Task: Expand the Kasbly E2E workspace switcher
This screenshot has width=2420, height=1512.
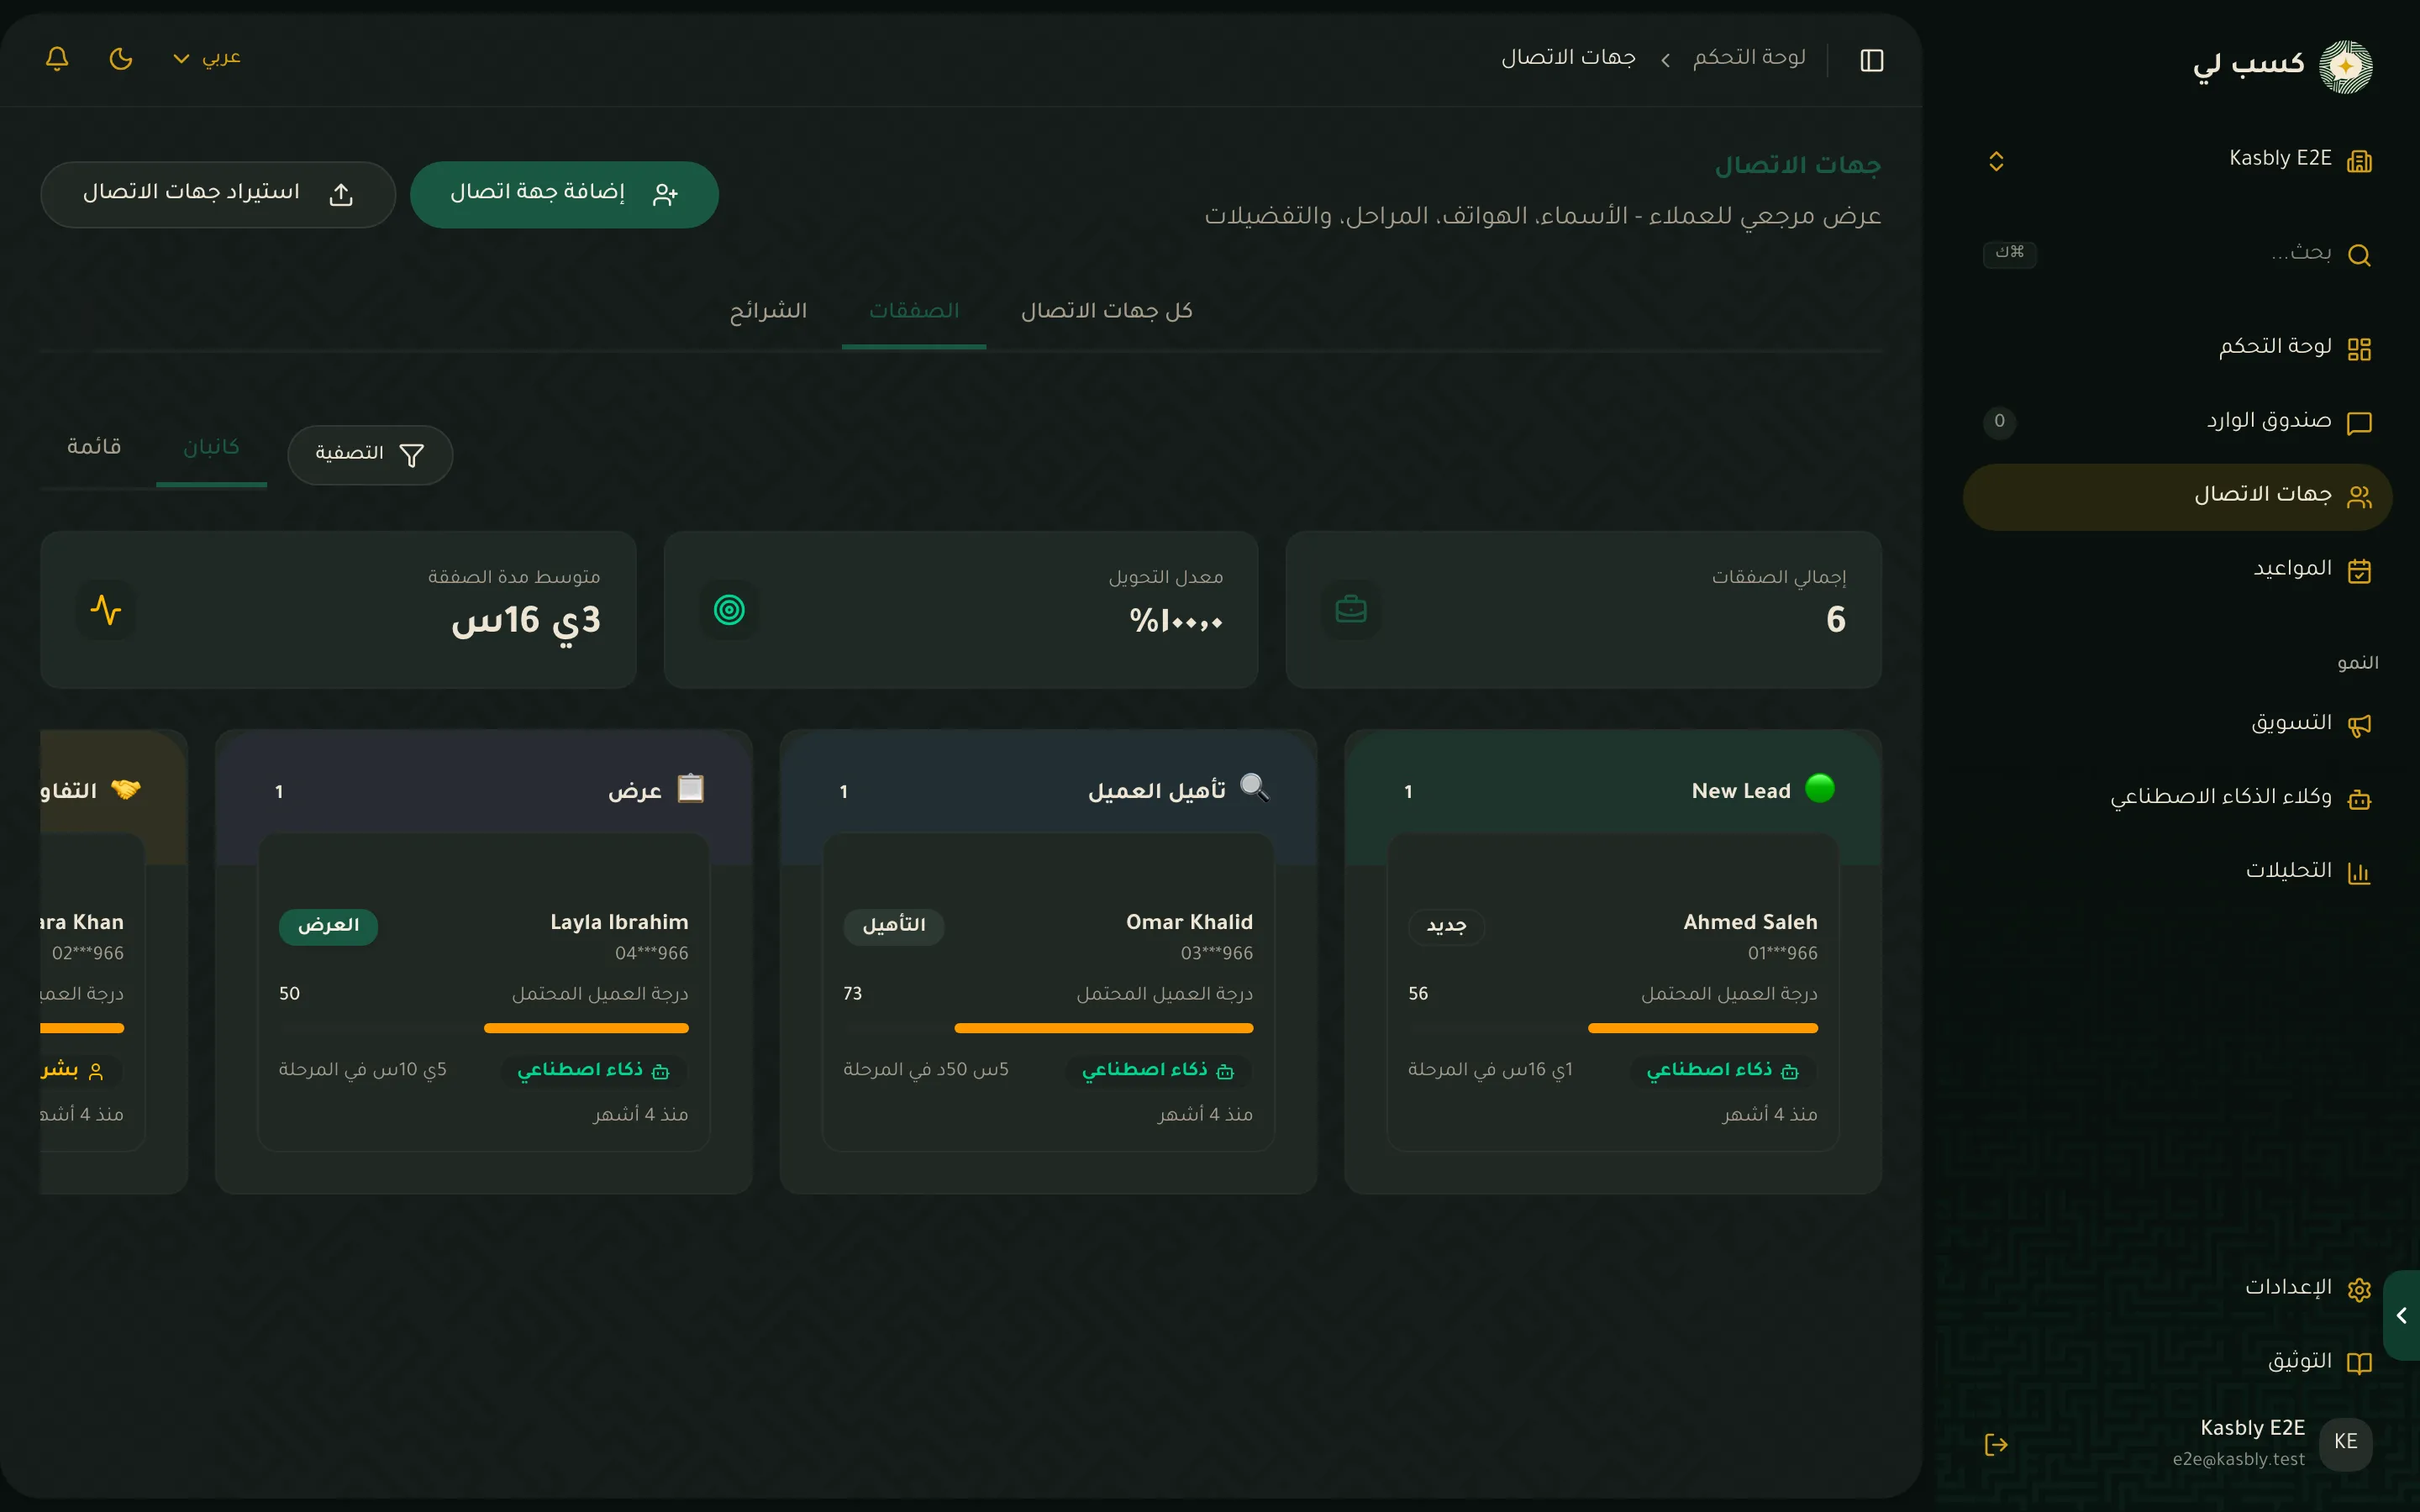Action: click(2178, 160)
